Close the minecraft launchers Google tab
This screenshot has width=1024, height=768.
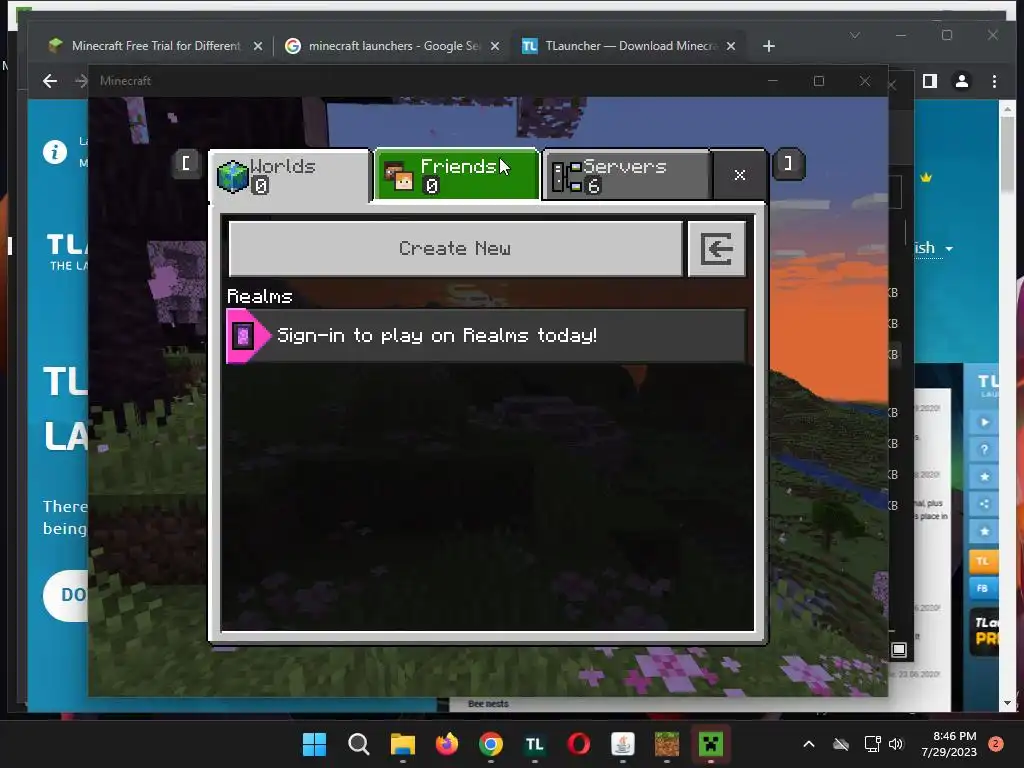tap(495, 46)
